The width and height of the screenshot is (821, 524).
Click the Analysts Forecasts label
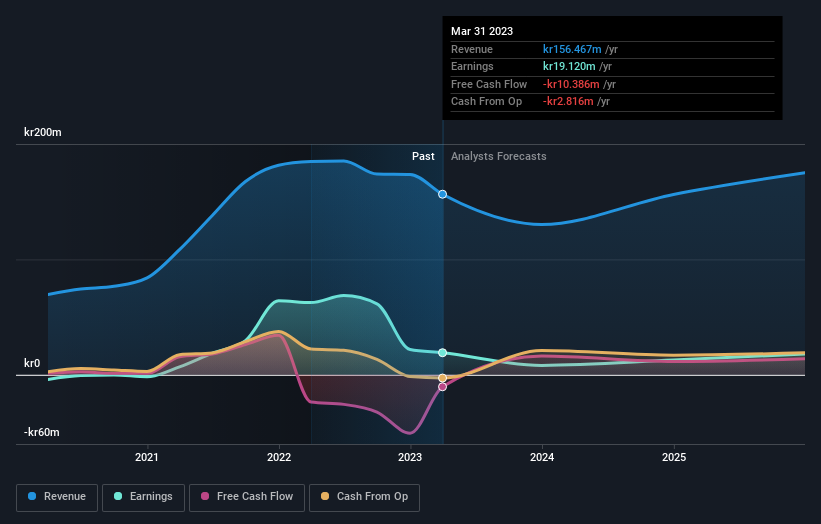(498, 157)
